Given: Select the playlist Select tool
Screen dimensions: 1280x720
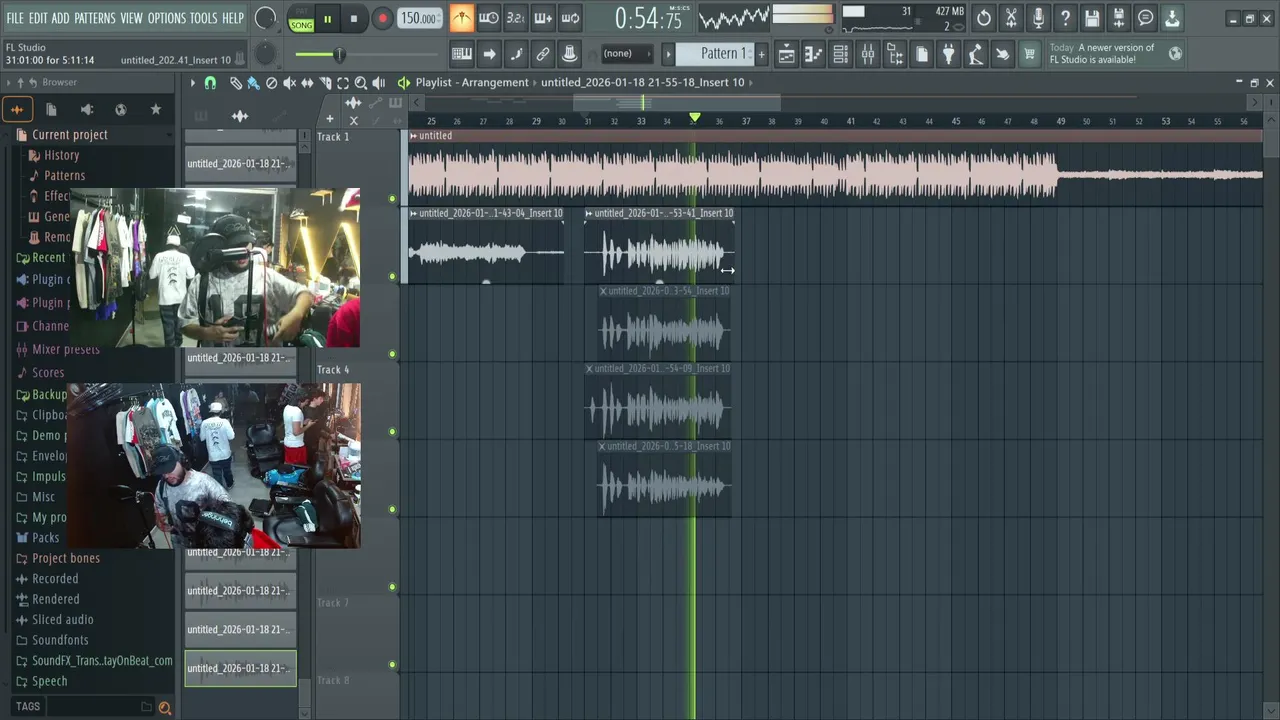Looking at the screenshot, I should 343,83.
